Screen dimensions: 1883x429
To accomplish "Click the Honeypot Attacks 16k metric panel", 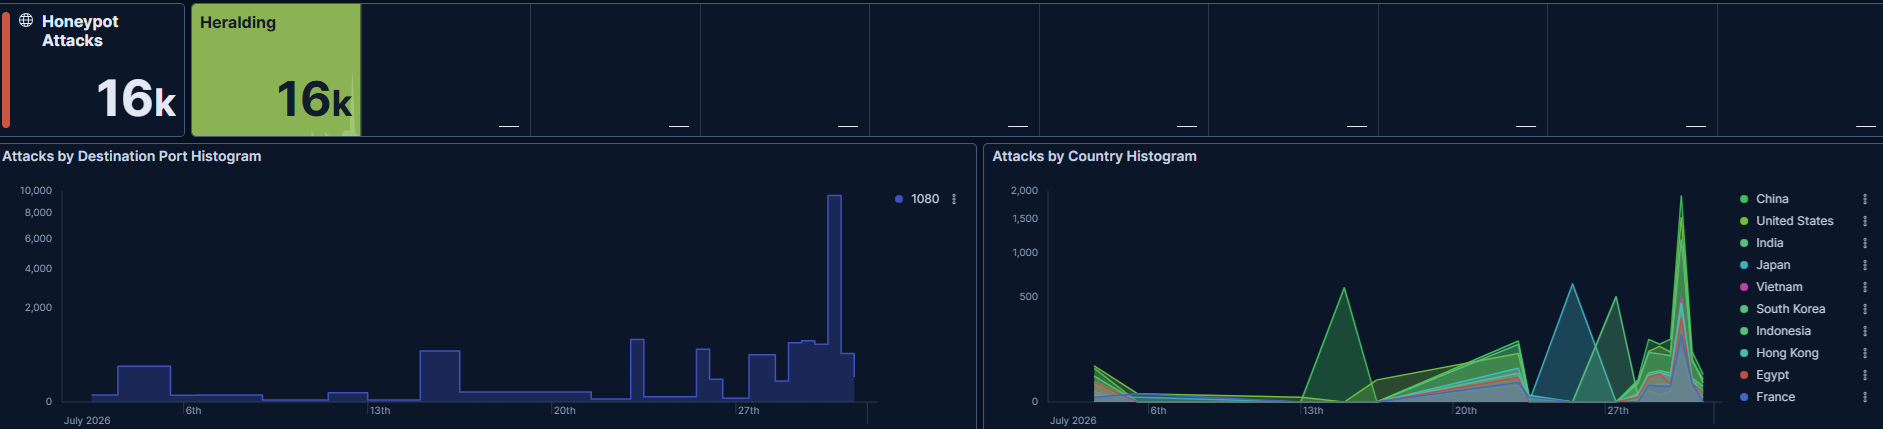I will [93, 70].
